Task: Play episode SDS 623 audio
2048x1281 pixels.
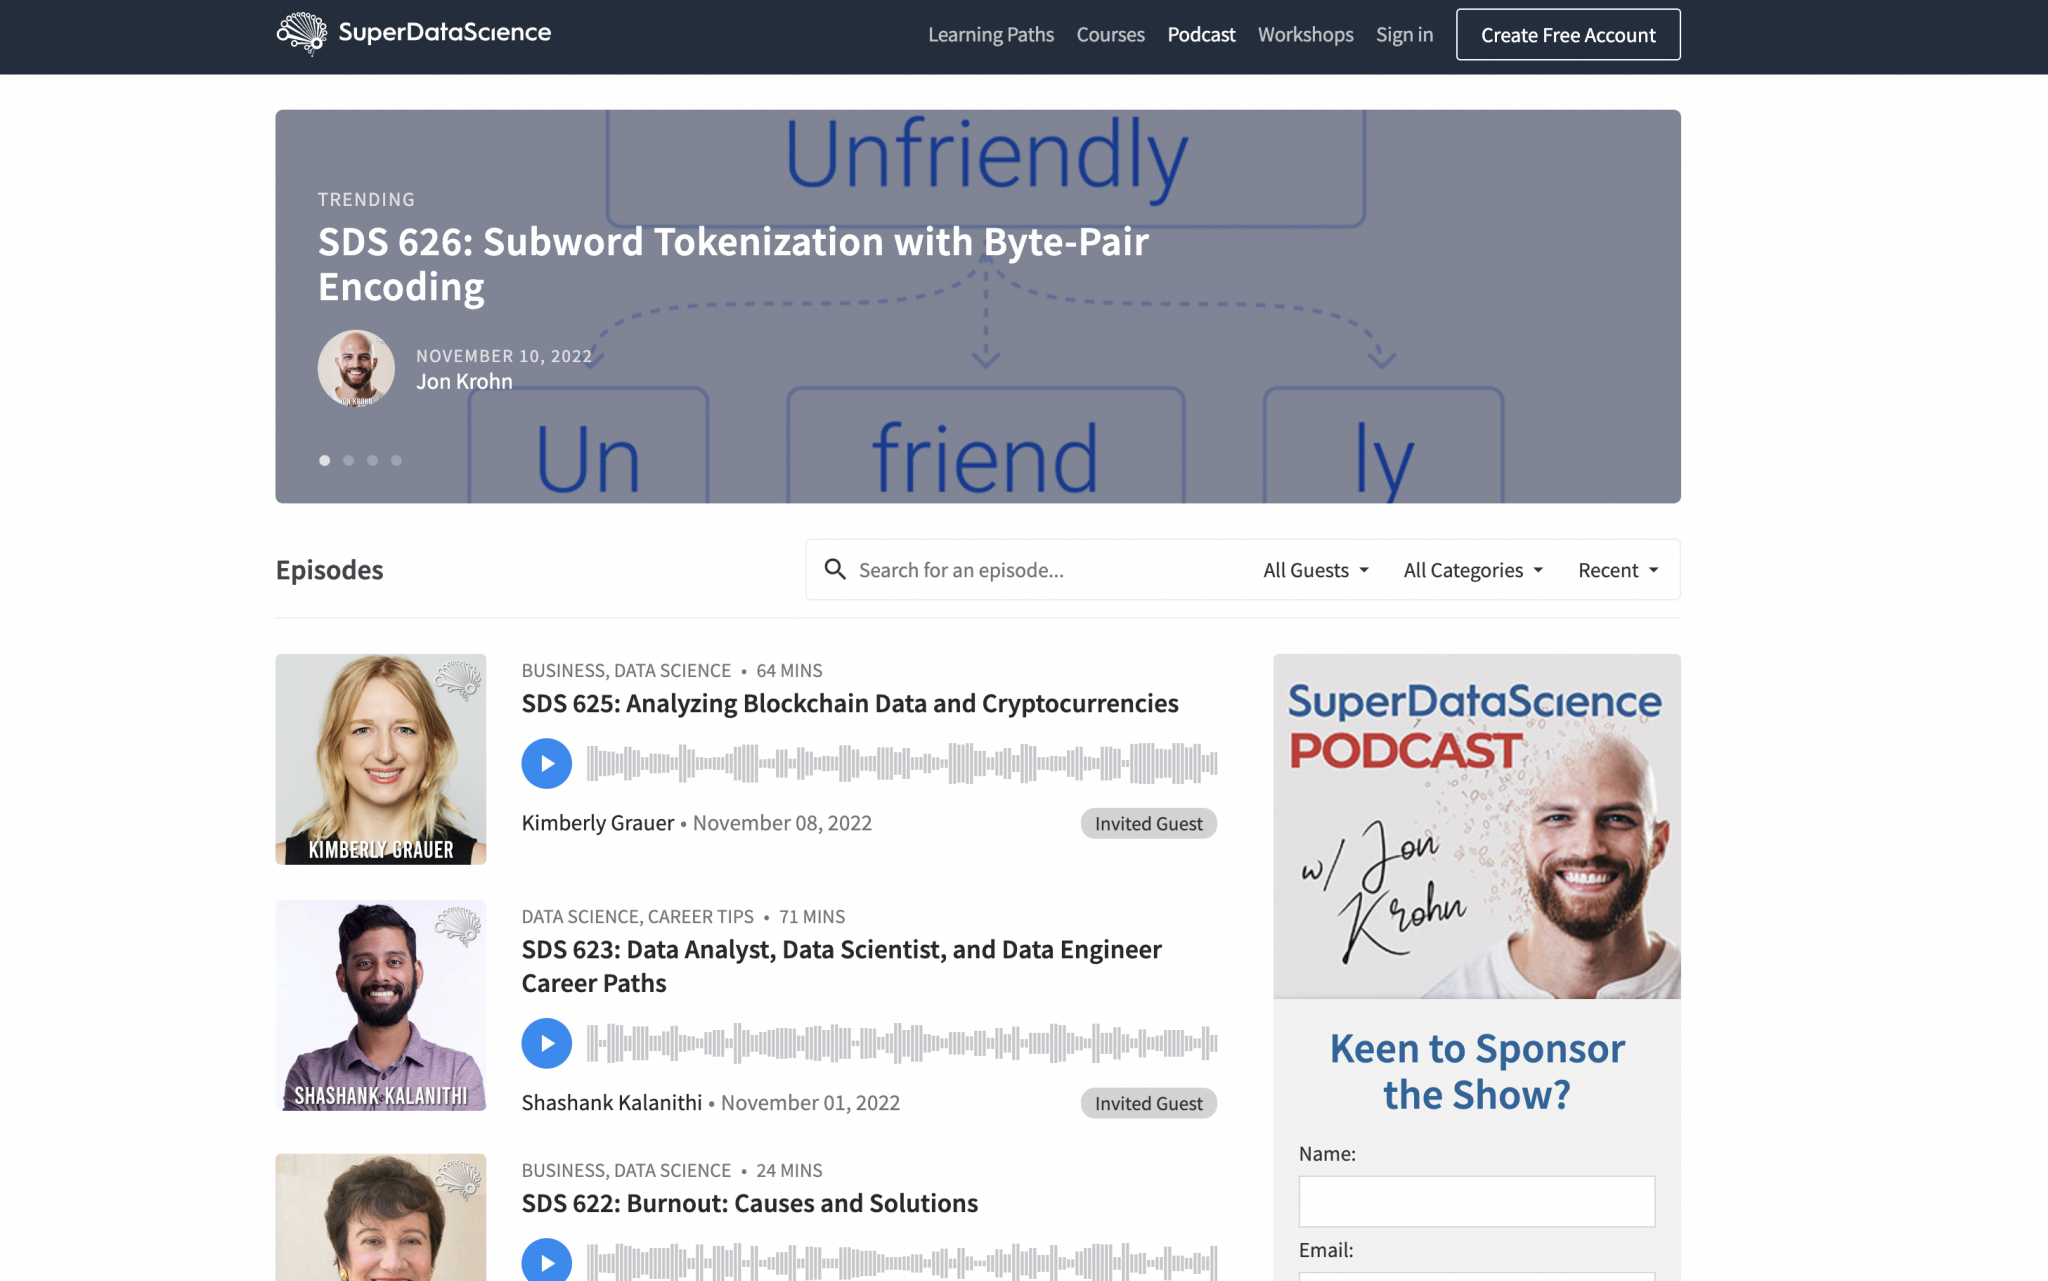Action: point(546,1043)
